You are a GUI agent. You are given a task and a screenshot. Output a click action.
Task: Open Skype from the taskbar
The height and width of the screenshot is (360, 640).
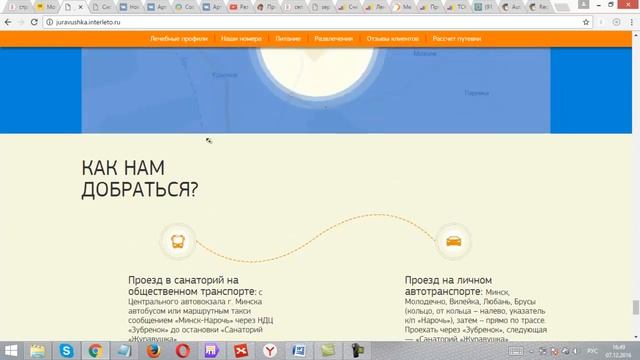66,351
